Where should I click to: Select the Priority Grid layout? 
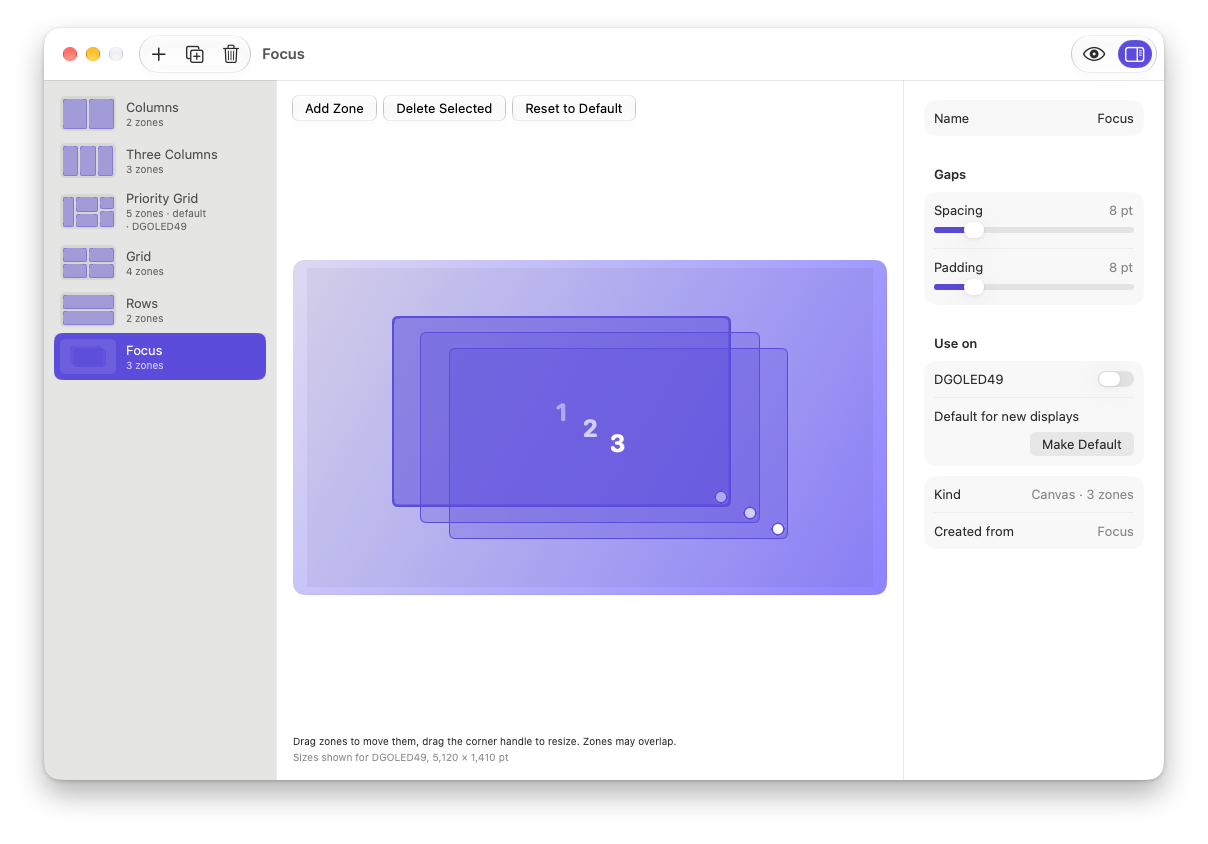click(160, 212)
